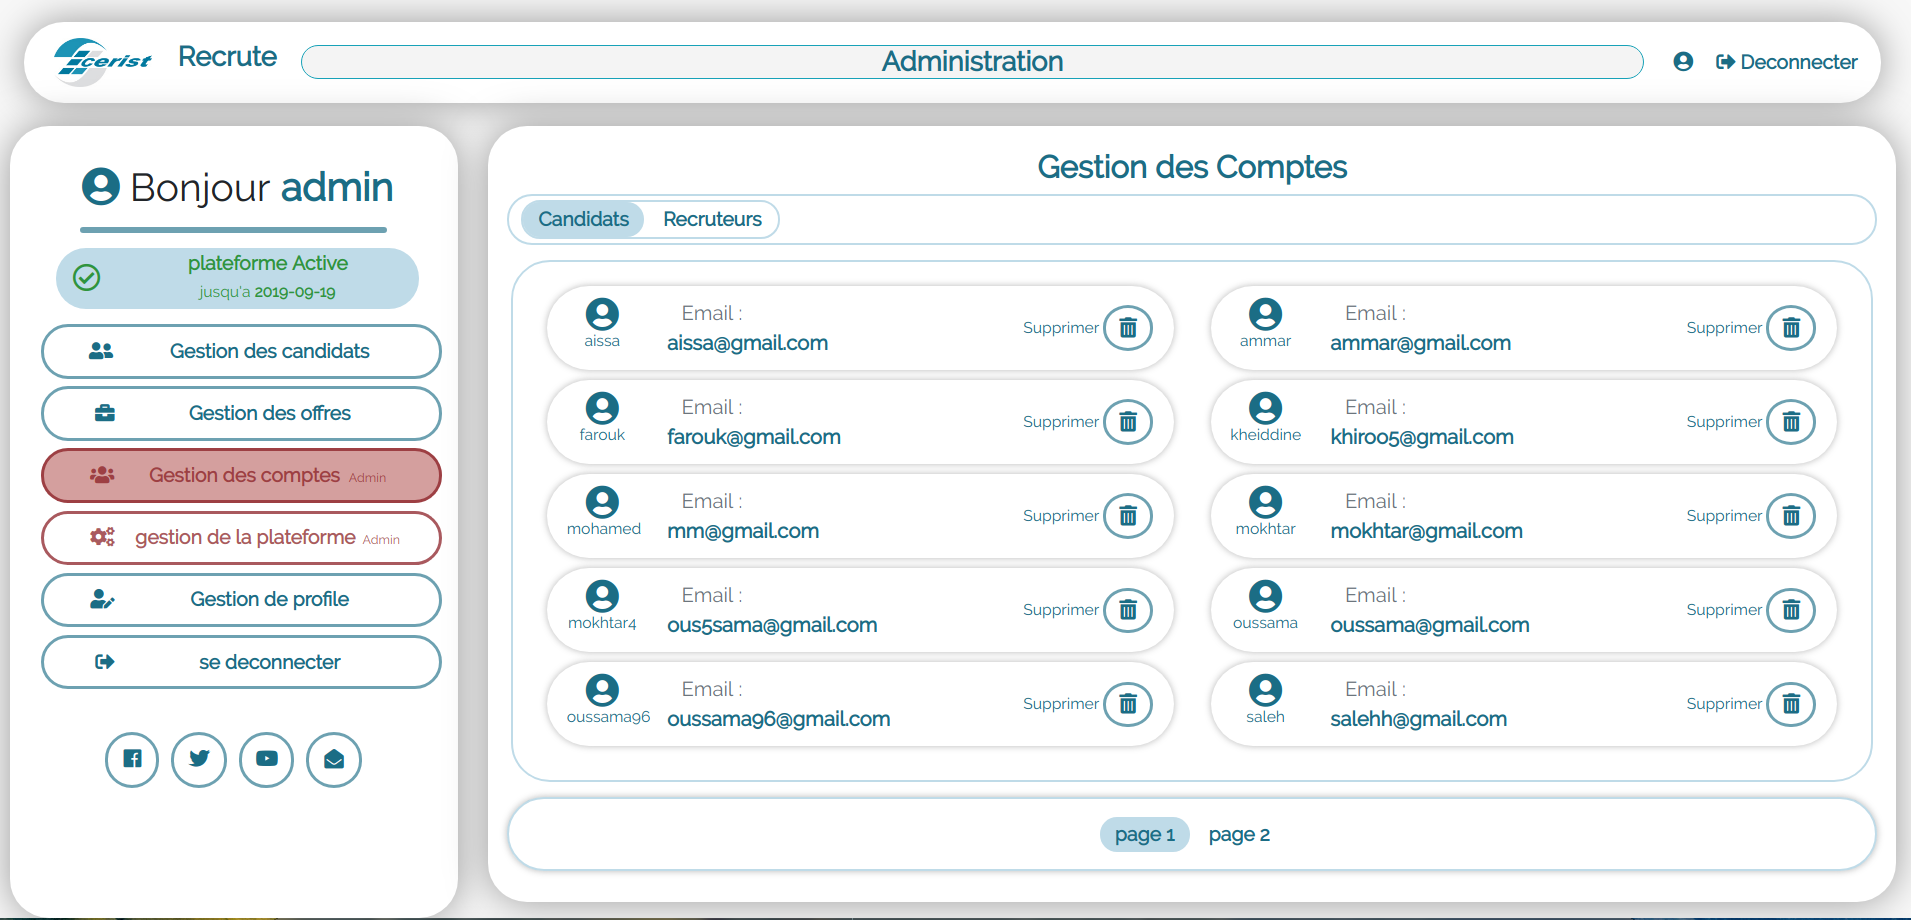Image resolution: width=1911 pixels, height=920 pixels.
Task: Select Gestion des comptes Admin menu
Action: (241, 475)
